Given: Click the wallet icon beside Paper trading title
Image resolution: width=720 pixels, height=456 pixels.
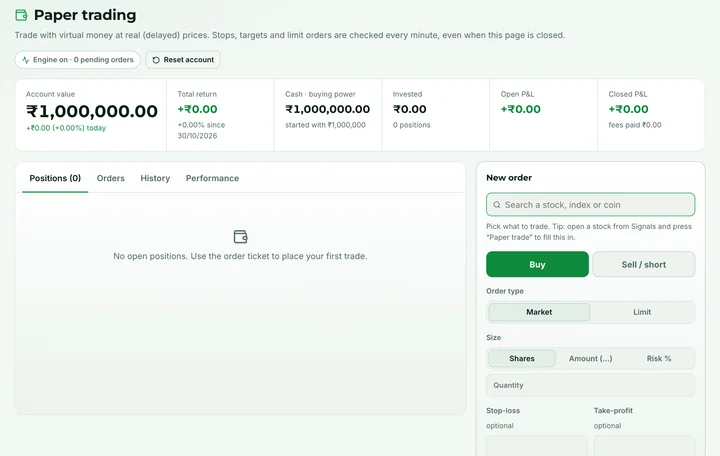Looking at the screenshot, I should click(x=21, y=15).
